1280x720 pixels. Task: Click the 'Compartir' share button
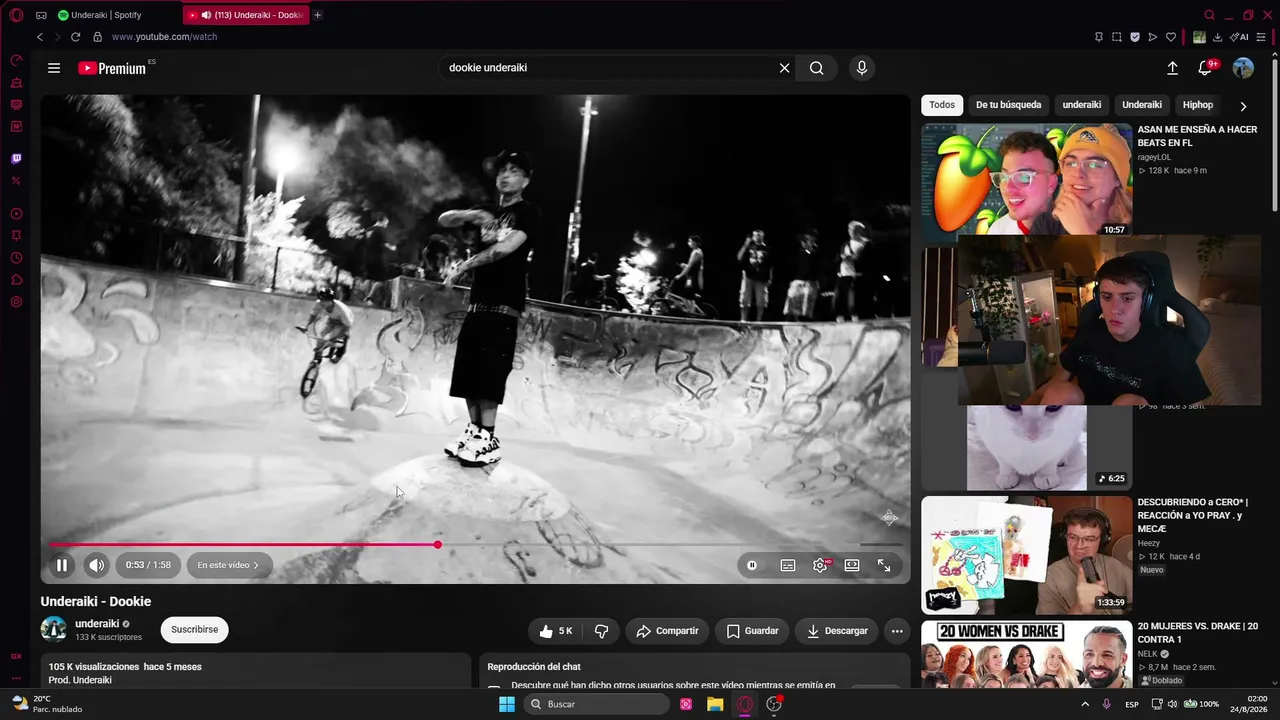click(x=667, y=631)
